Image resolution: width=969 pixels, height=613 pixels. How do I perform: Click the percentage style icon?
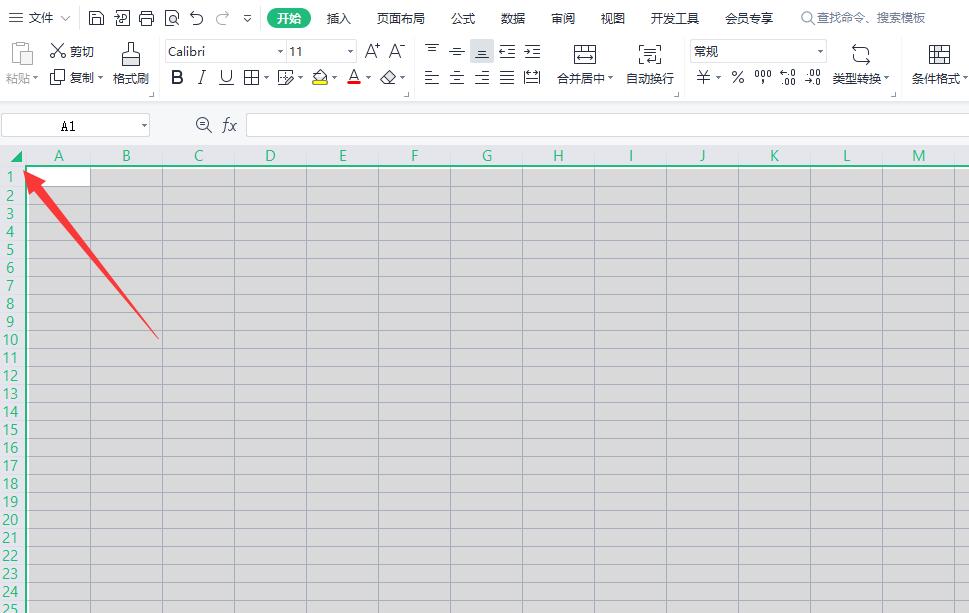[737, 77]
